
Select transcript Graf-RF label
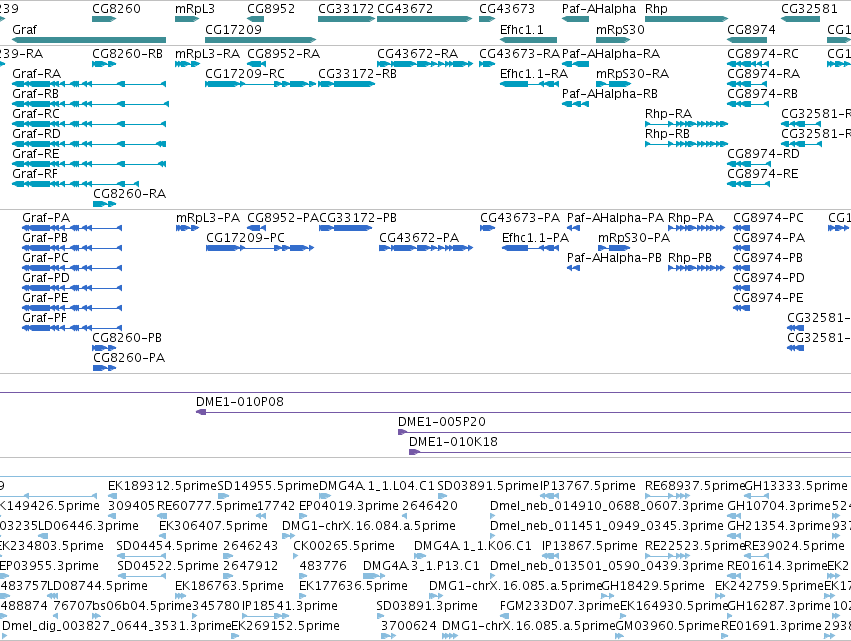pyautogui.click(x=35, y=174)
